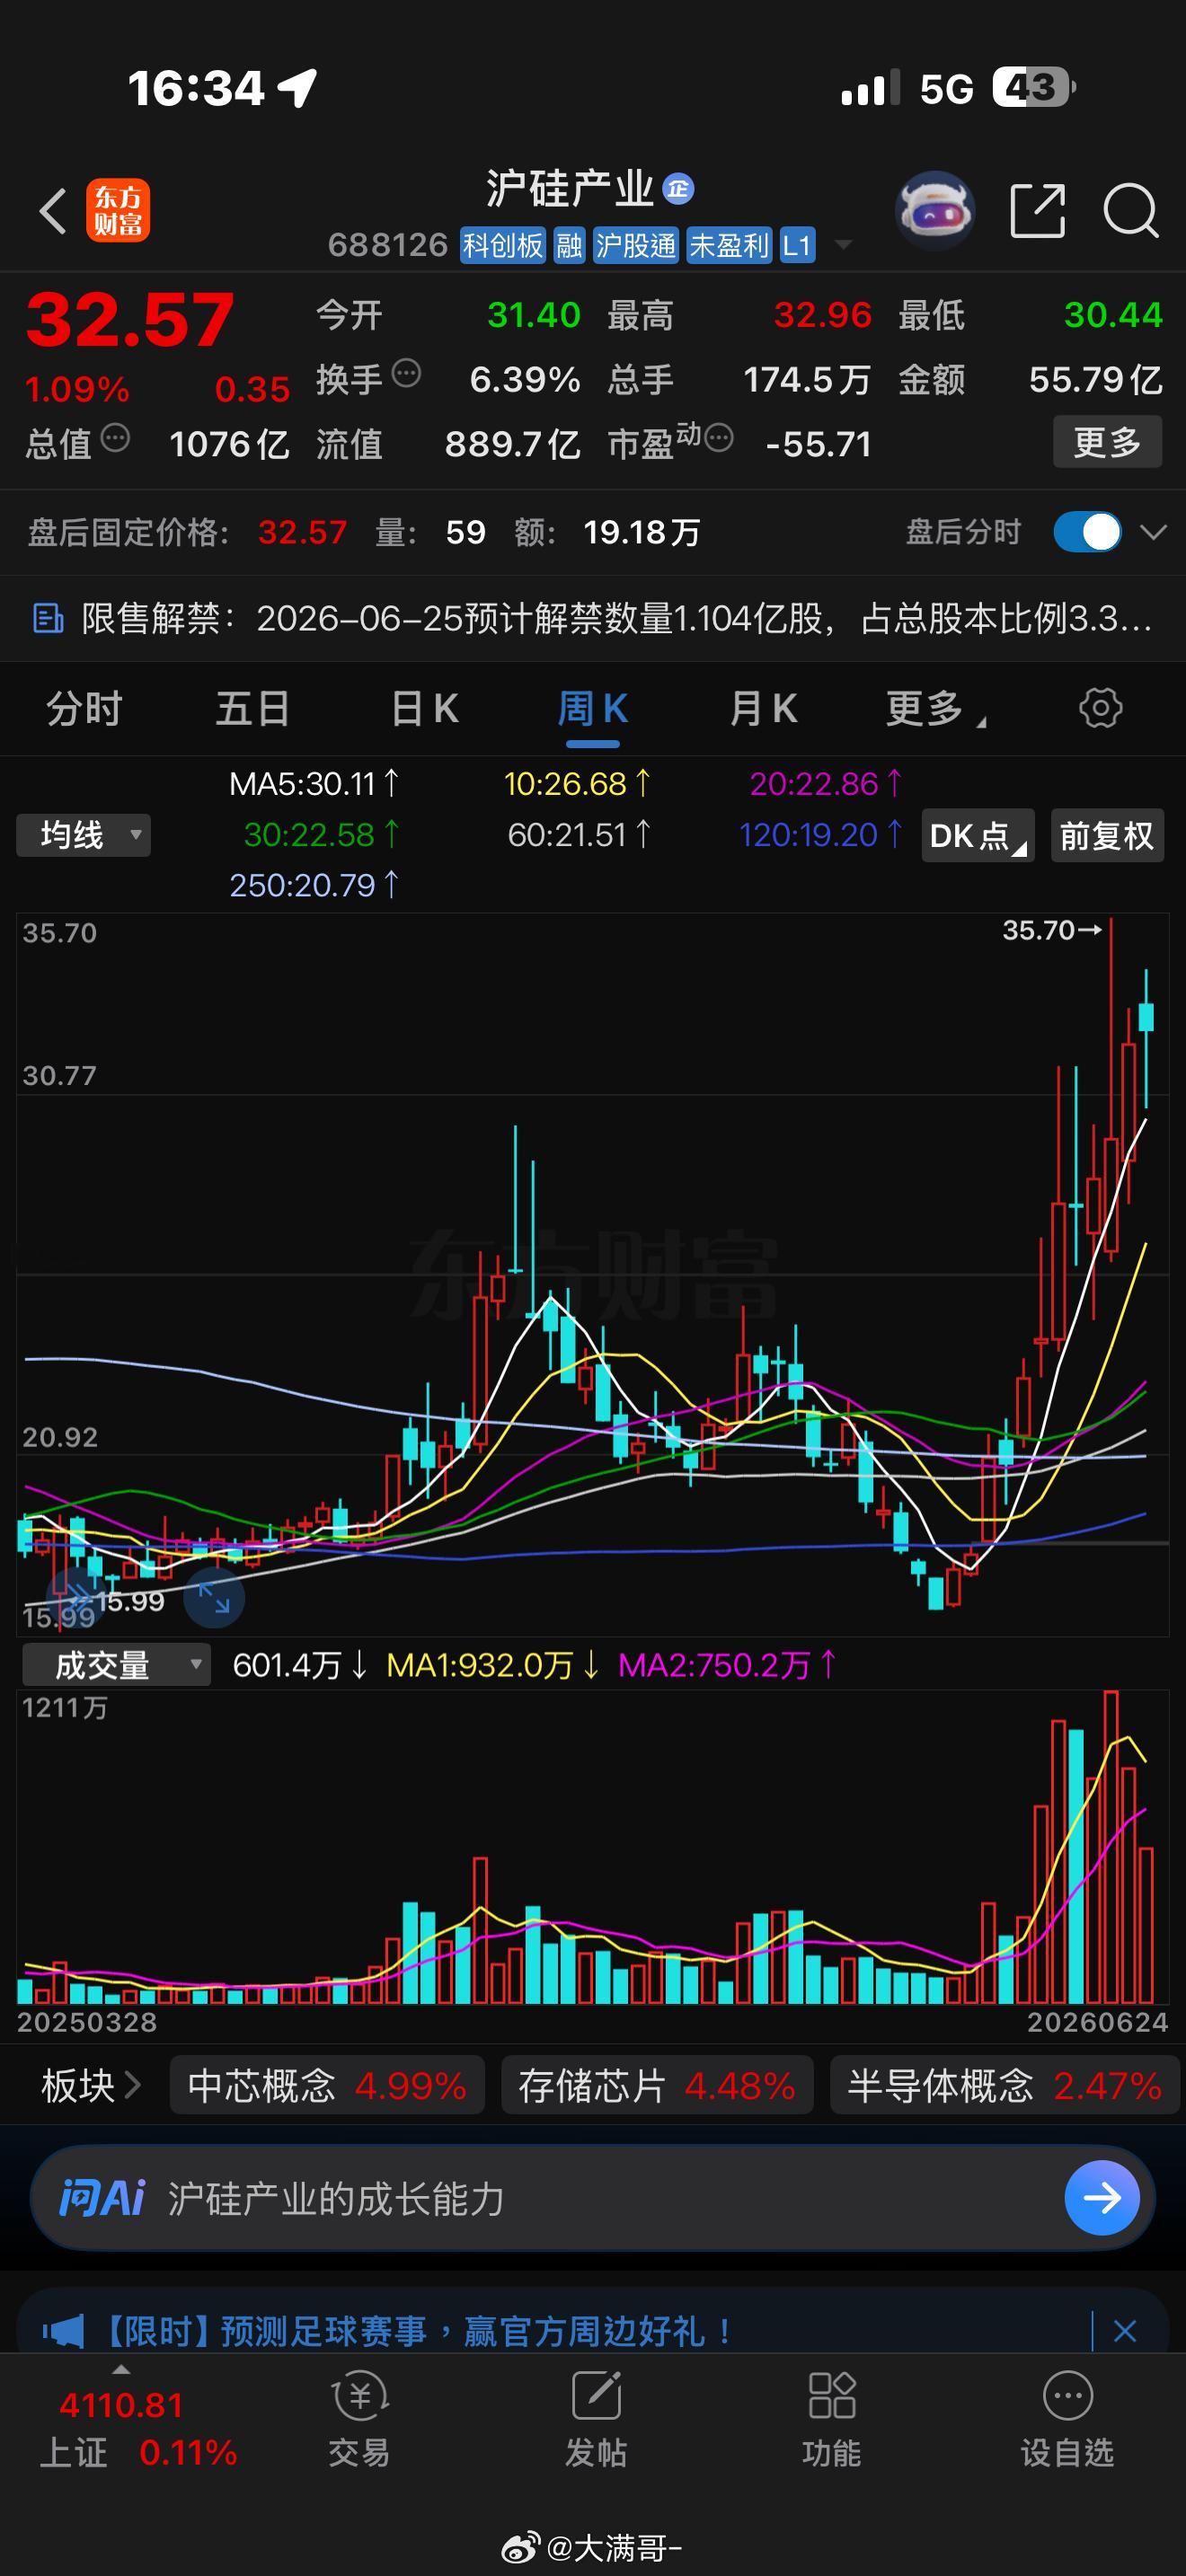Open the chart settings gear icon

(x=1101, y=708)
